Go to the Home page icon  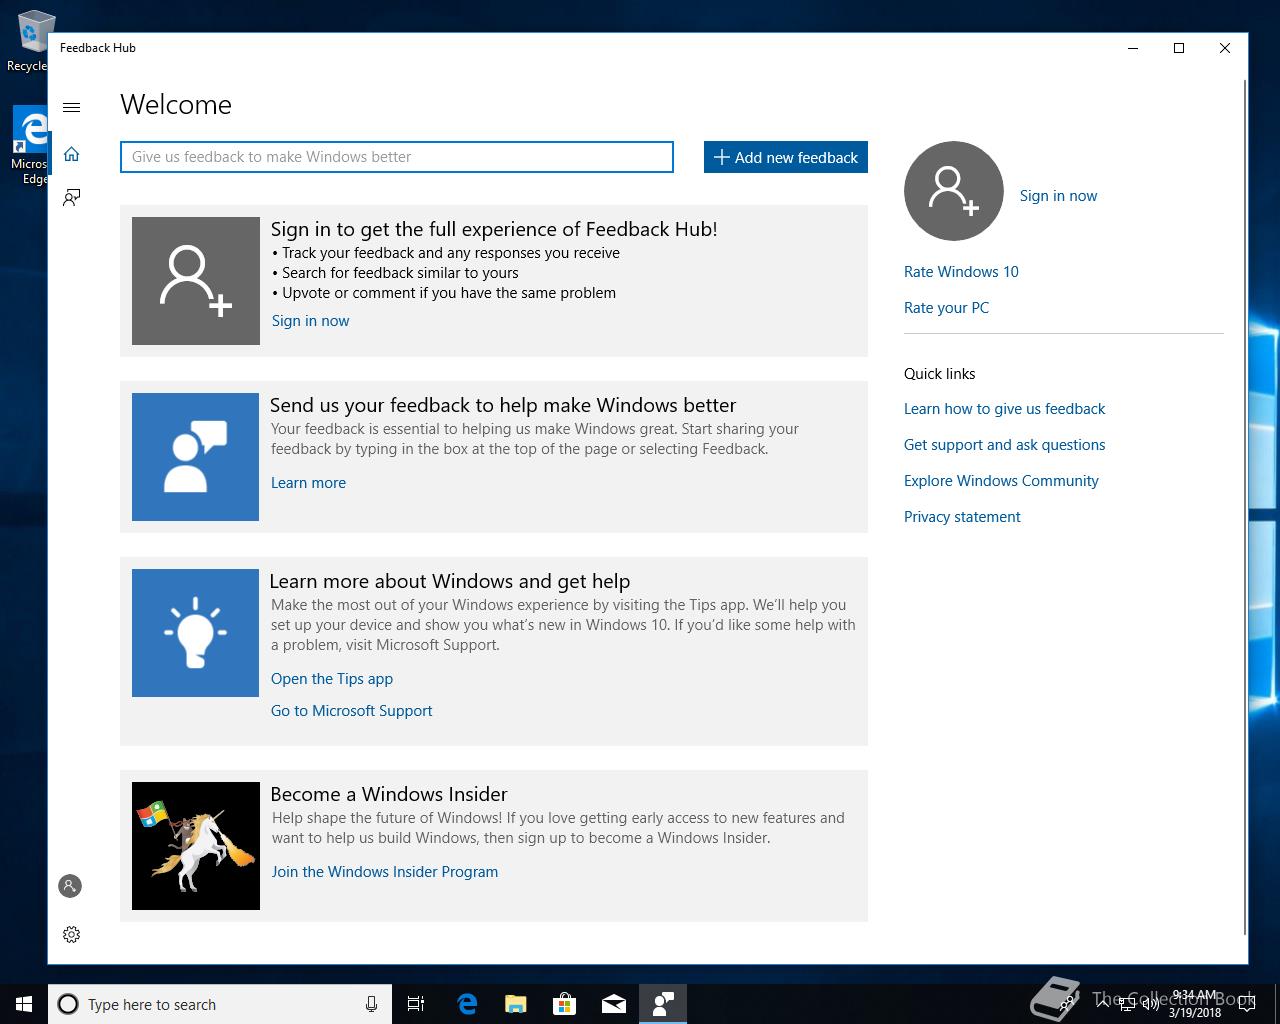coord(71,154)
